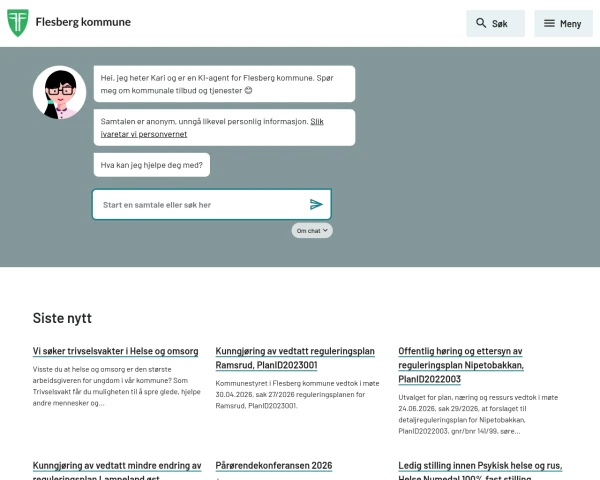This screenshot has height=480, width=600.
Task: Click the hamburger menu icon
Action: [549, 23]
